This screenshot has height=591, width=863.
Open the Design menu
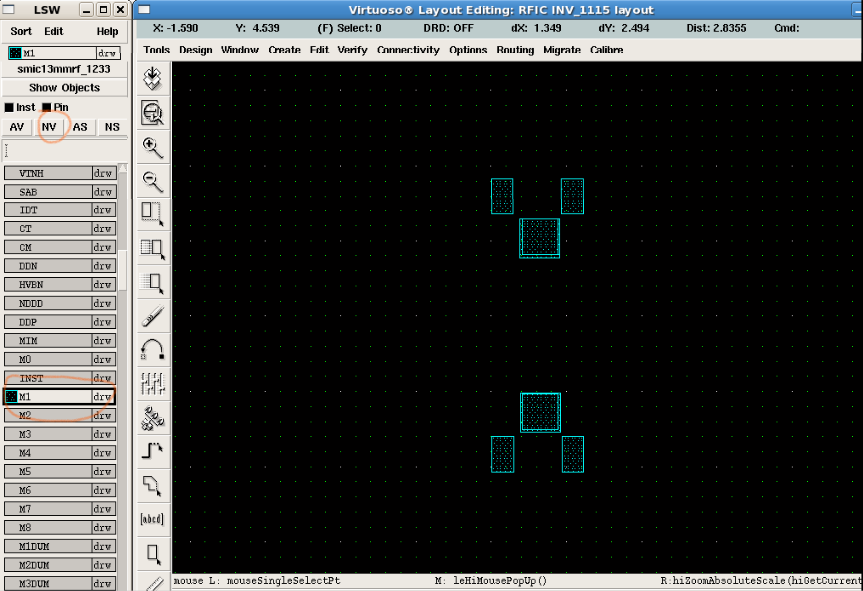point(195,50)
